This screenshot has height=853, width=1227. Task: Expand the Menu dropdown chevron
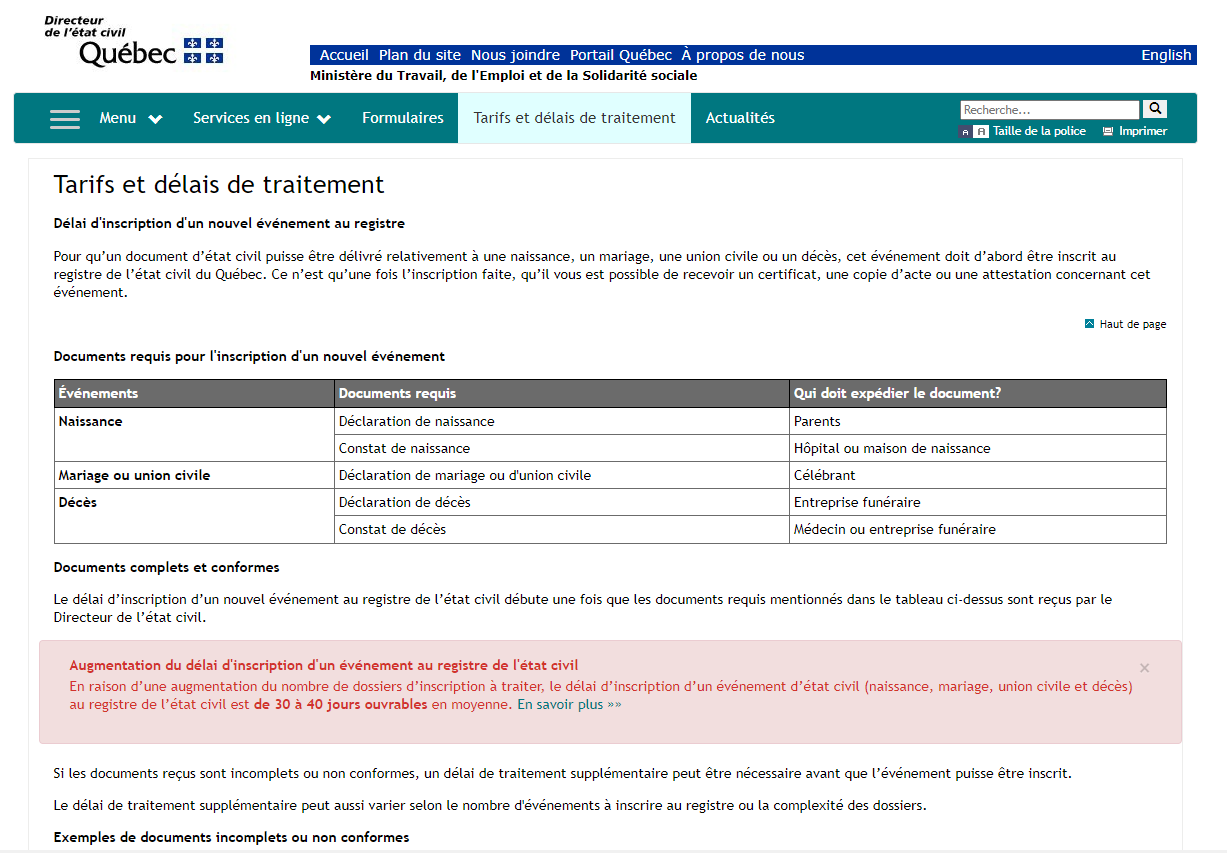click(155, 119)
